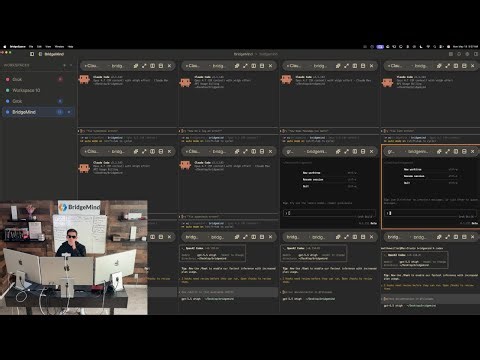This screenshot has height=360, width=480.
Task: Click the date and time in macOS menu bar
Action: 465,47
